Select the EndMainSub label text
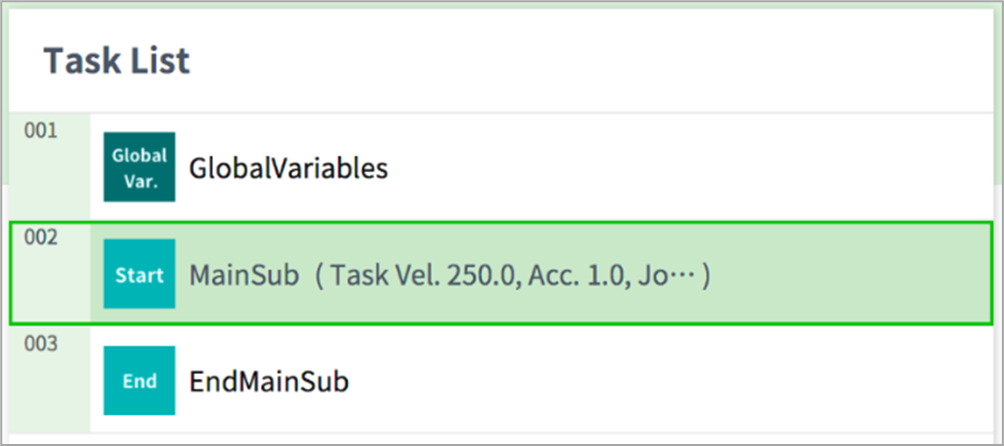 269,382
